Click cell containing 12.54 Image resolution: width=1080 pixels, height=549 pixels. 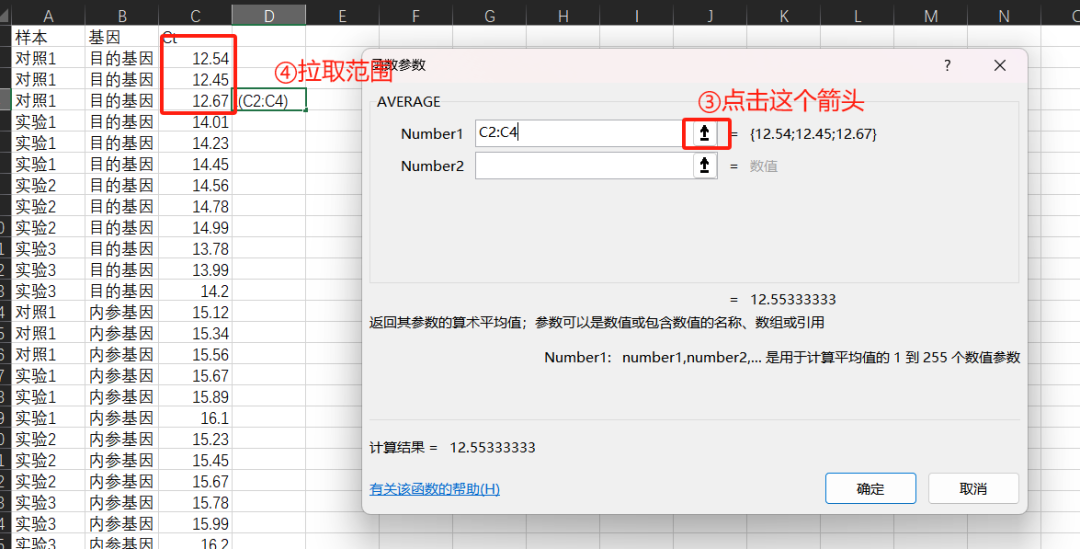click(196, 59)
